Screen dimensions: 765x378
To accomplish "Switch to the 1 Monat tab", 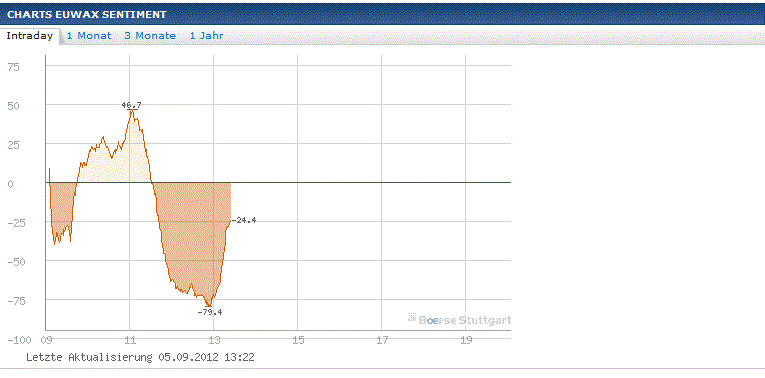I will [x=89, y=36].
